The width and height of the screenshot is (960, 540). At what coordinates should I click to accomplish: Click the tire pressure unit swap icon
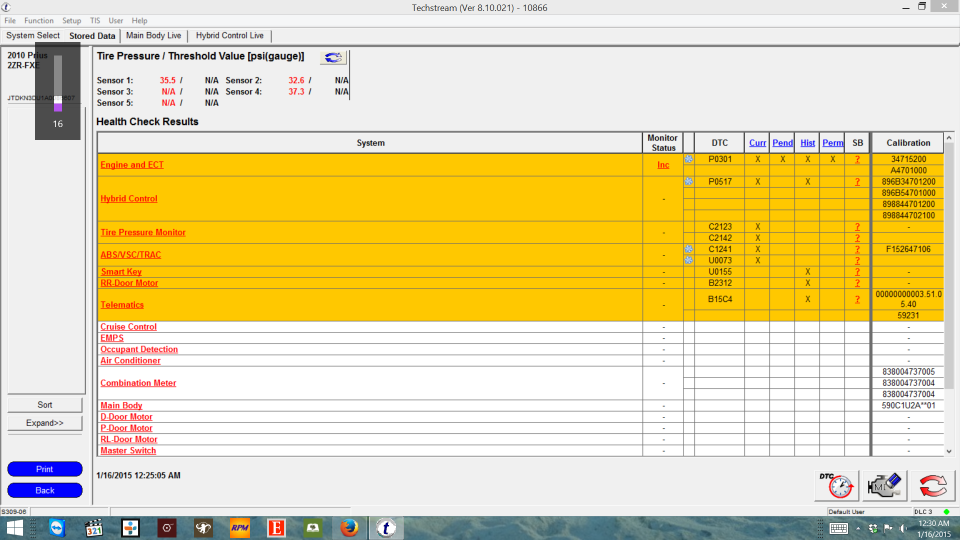point(333,58)
